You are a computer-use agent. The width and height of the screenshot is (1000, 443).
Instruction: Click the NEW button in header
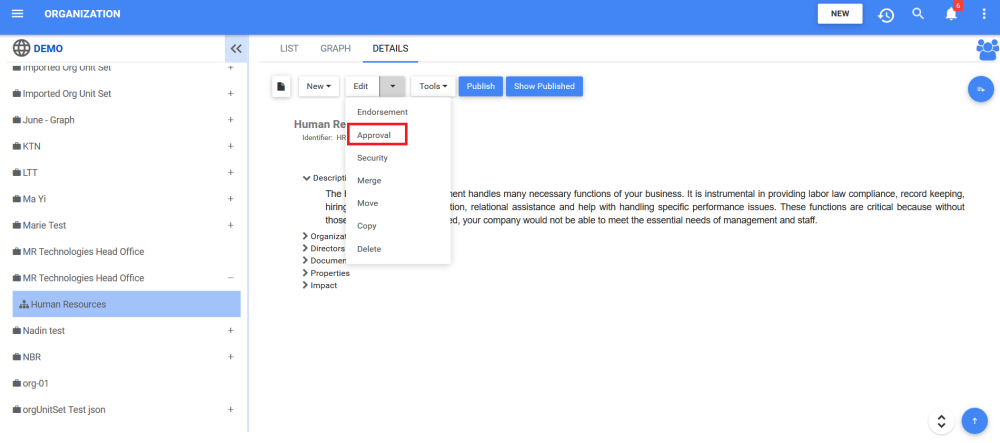(x=840, y=13)
